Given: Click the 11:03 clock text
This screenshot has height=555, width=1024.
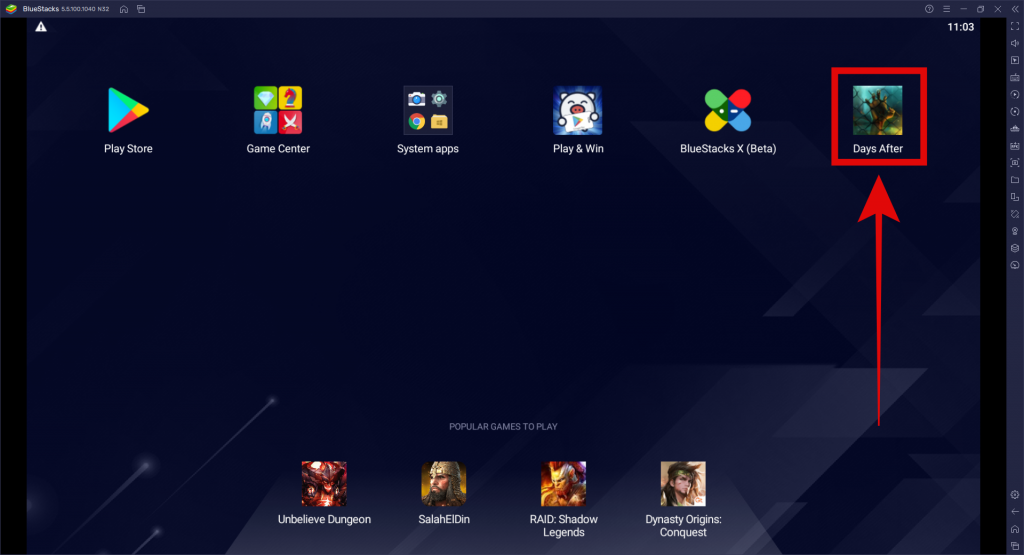Looking at the screenshot, I should (961, 27).
